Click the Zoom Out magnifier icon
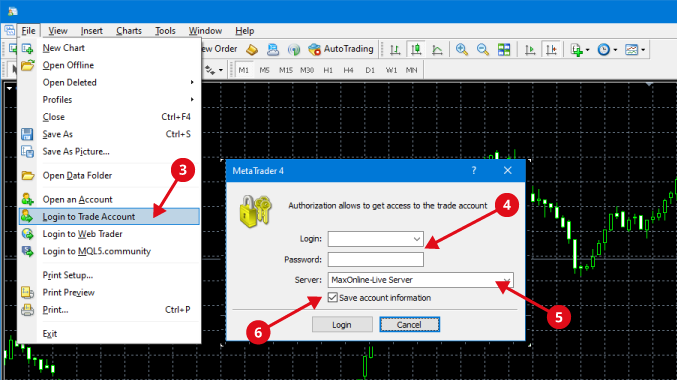The image size is (677, 380). [483, 50]
